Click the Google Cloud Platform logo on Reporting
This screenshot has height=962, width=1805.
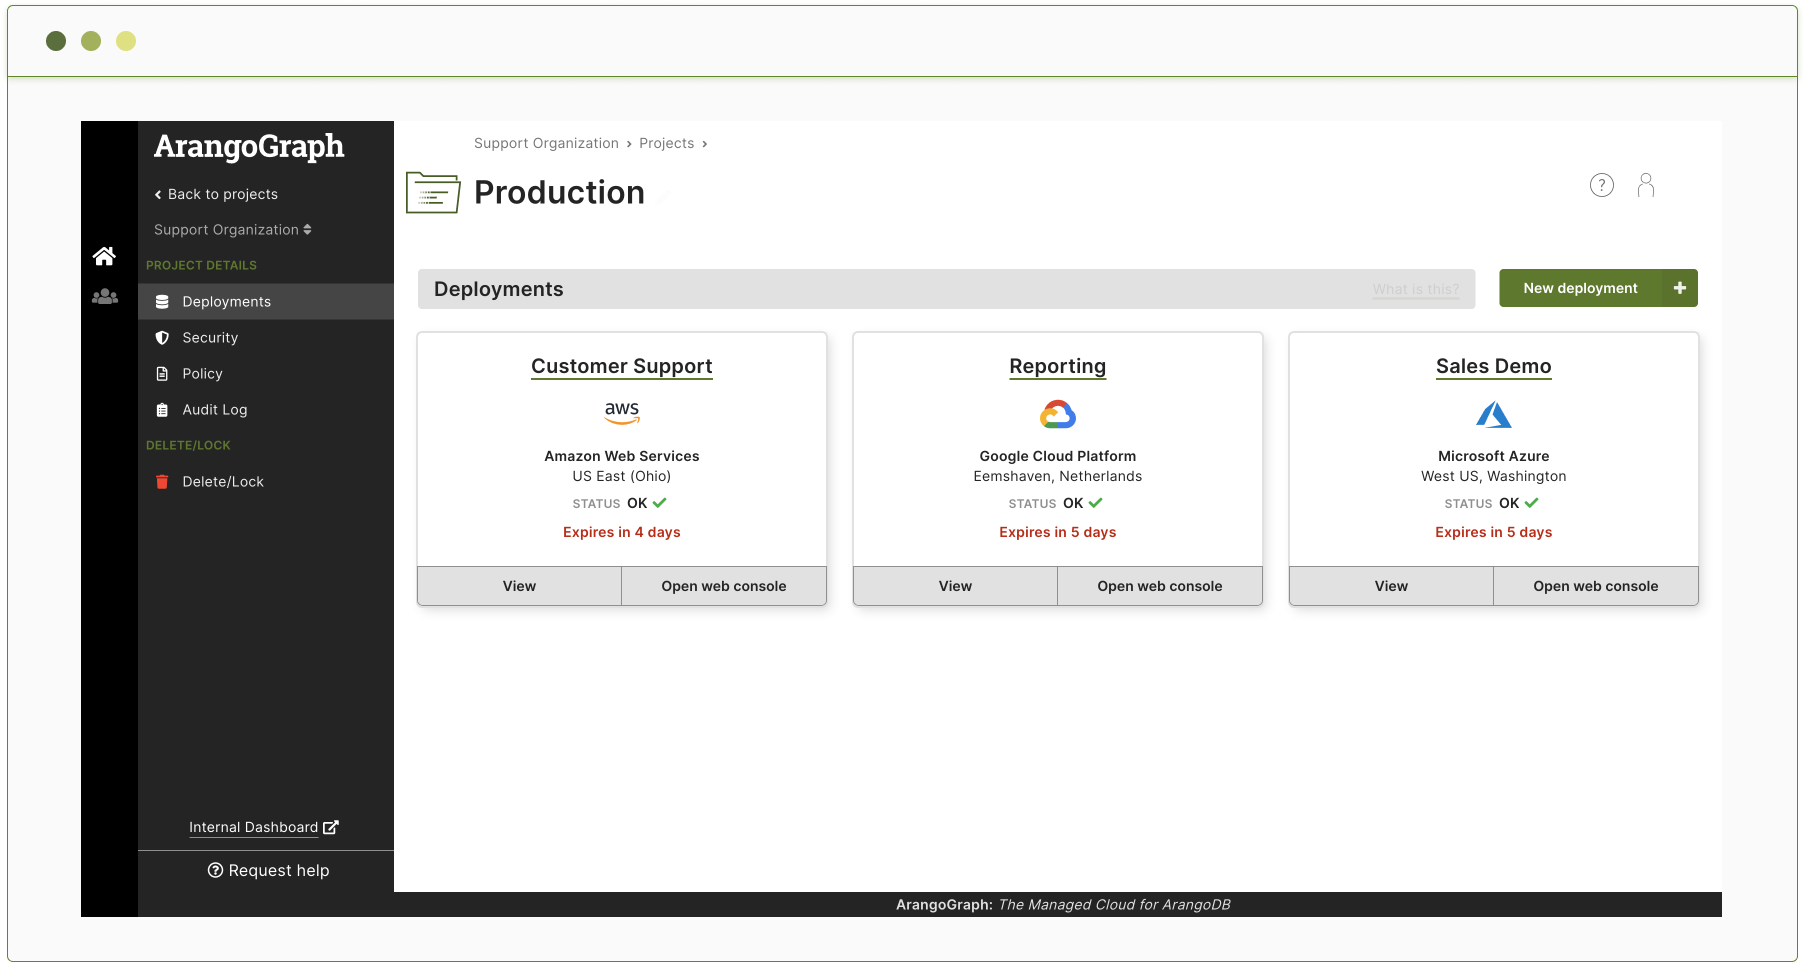tap(1057, 413)
